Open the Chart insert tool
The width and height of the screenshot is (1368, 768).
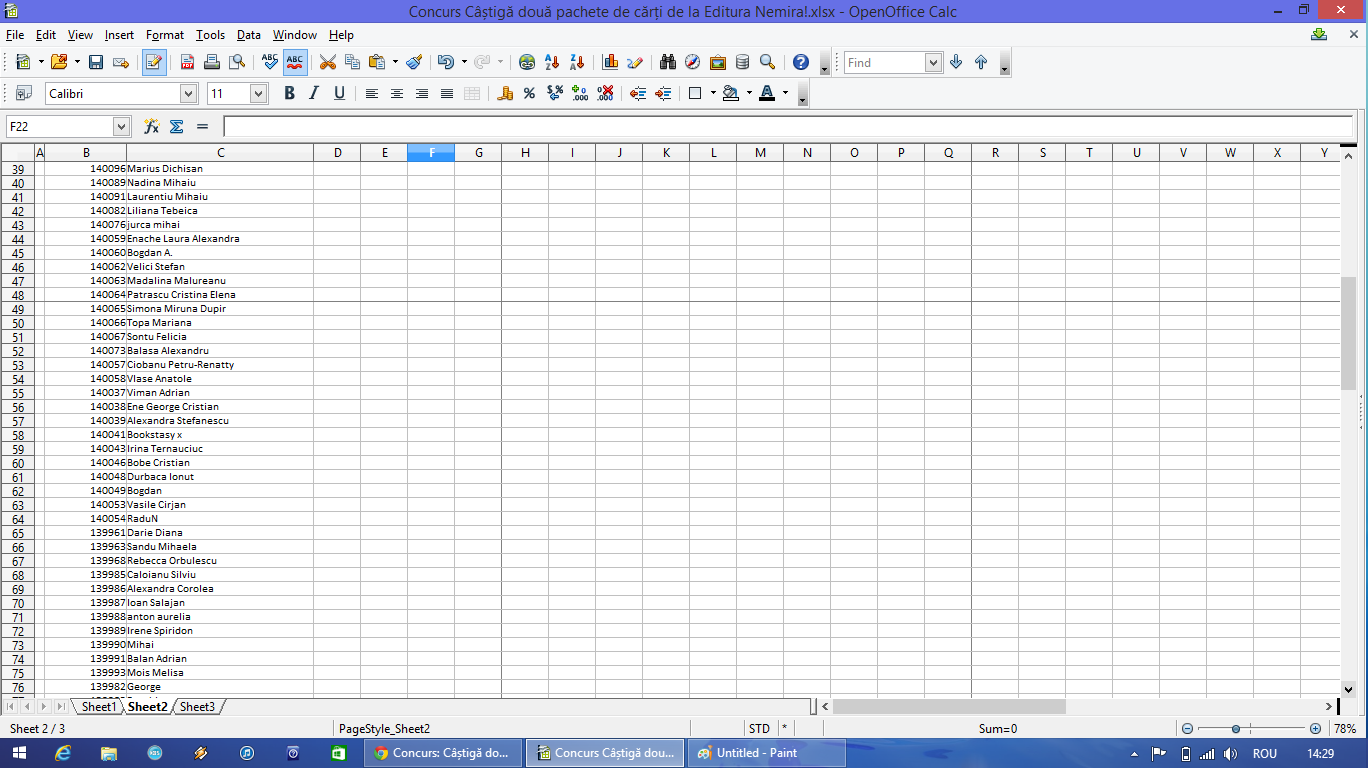tap(610, 62)
